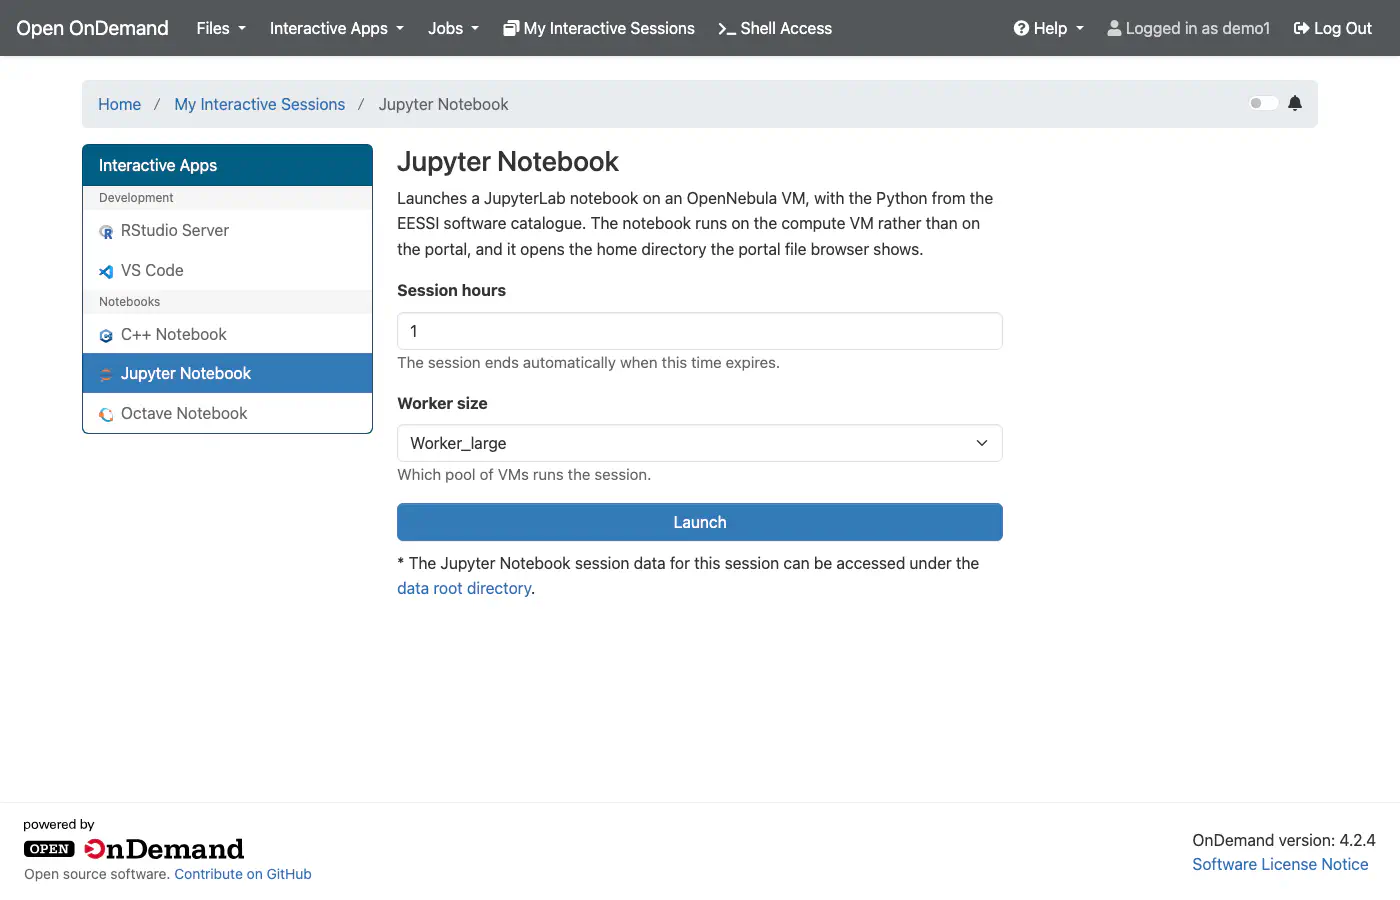
Task: Click the Shell Access terminal prompt icon
Action: [727, 29]
